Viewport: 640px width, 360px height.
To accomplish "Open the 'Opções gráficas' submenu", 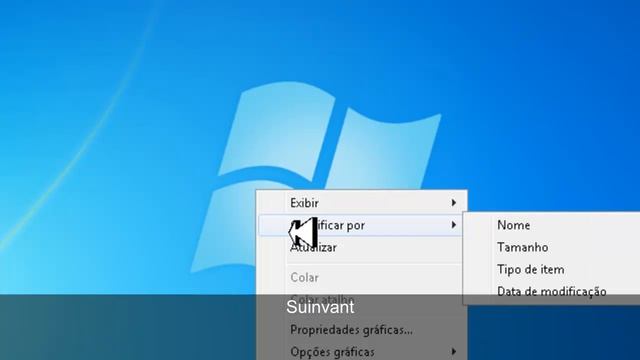I will point(361,351).
